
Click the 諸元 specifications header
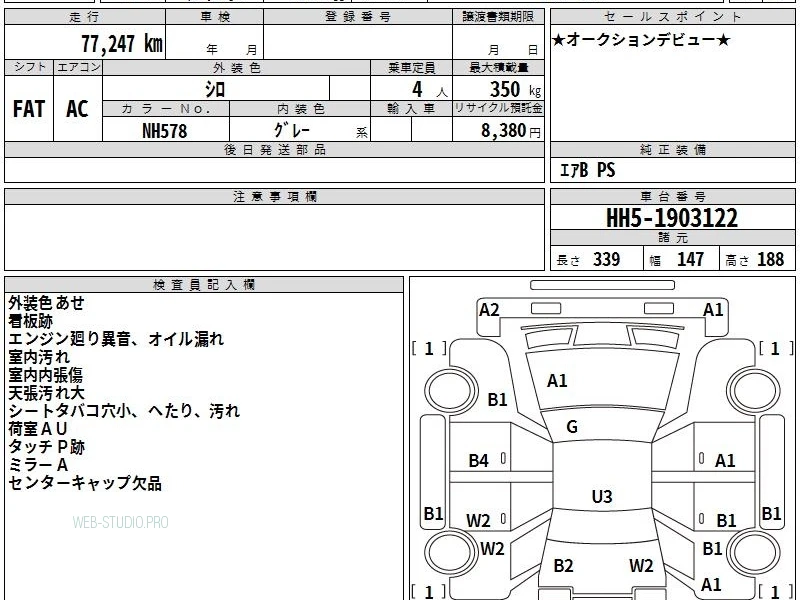[672, 238]
